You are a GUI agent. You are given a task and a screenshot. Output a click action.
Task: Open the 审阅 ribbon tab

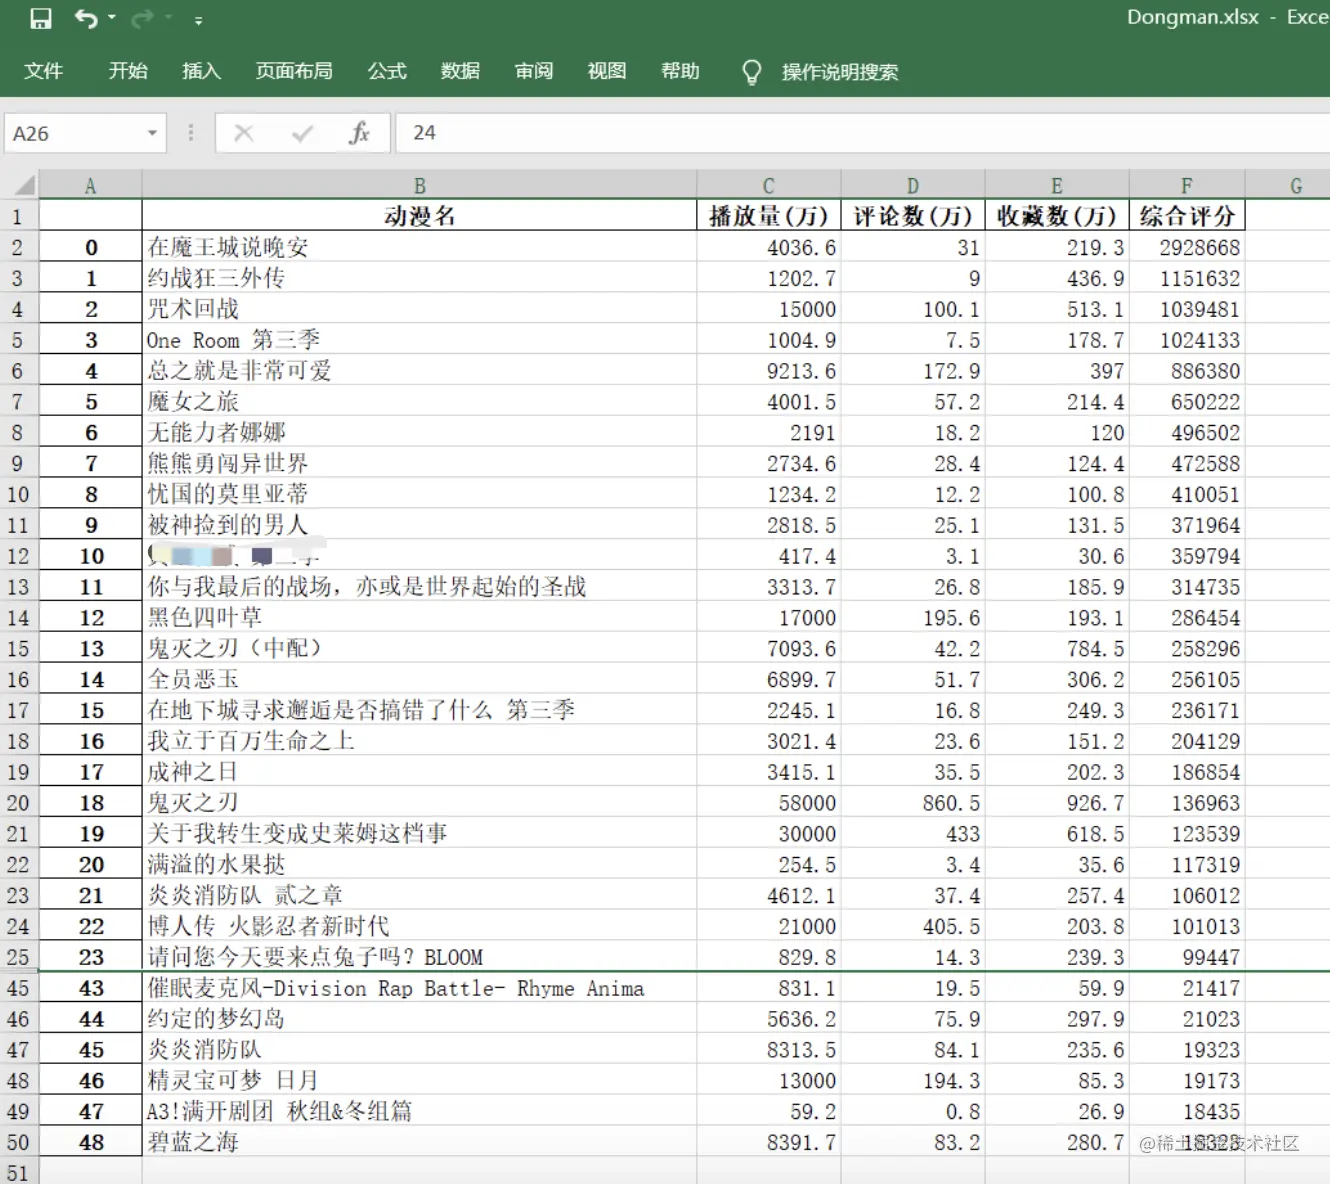coord(534,71)
